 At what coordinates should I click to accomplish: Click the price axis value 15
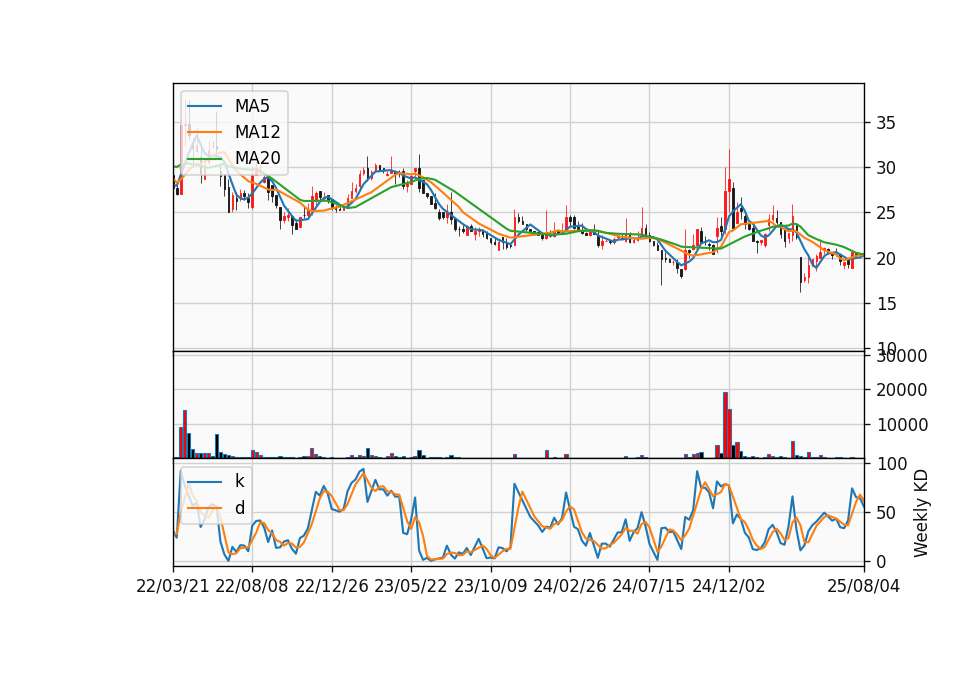[x=886, y=304]
